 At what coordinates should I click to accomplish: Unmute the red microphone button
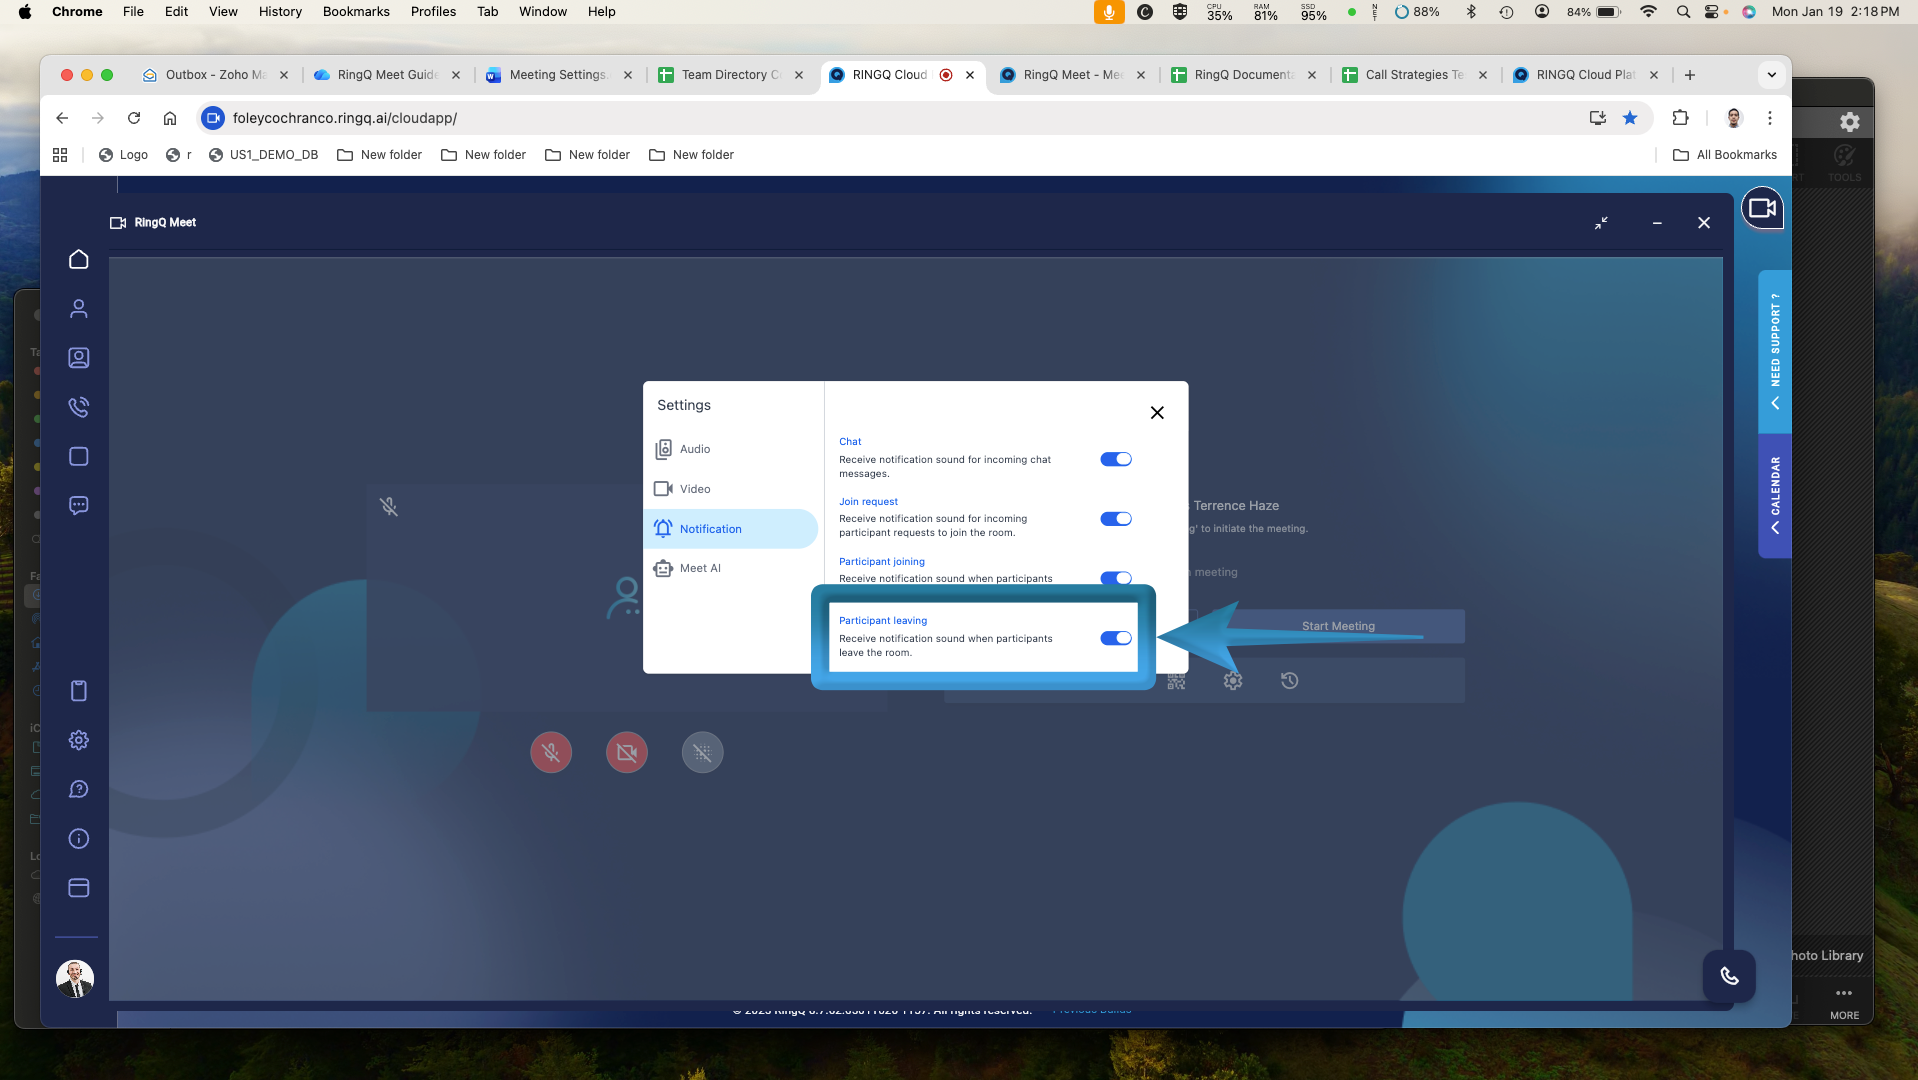[x=551, y=753]
